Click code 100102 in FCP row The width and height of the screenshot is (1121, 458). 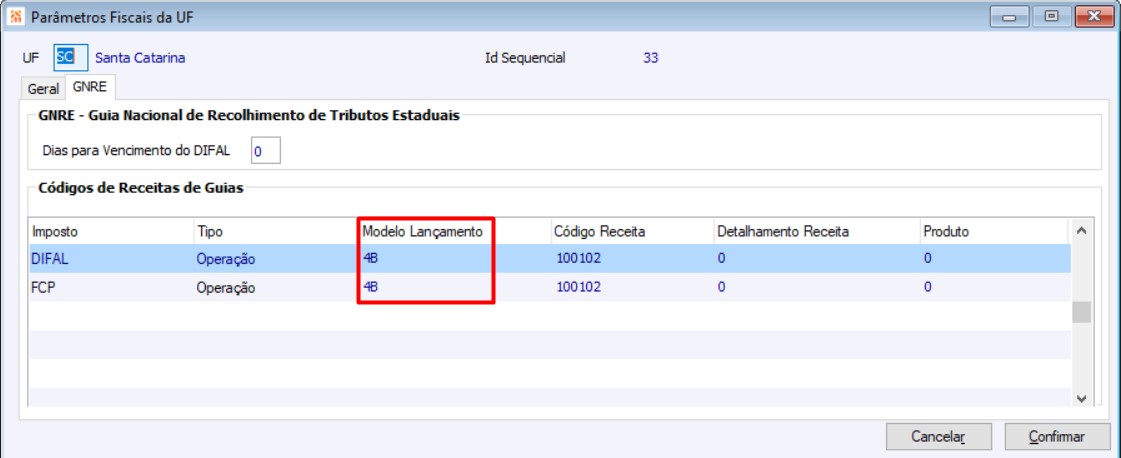[x=579, y=287]
